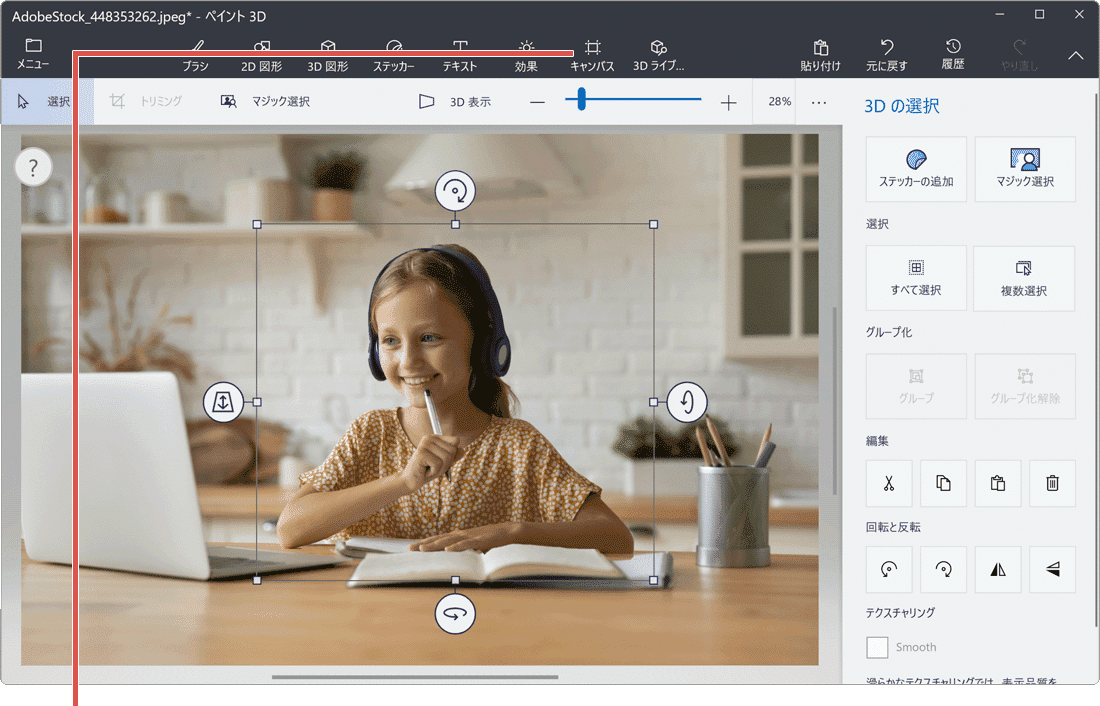Click the zoom slider handle
Screen dimensions: 1100x706
(581, 100)
